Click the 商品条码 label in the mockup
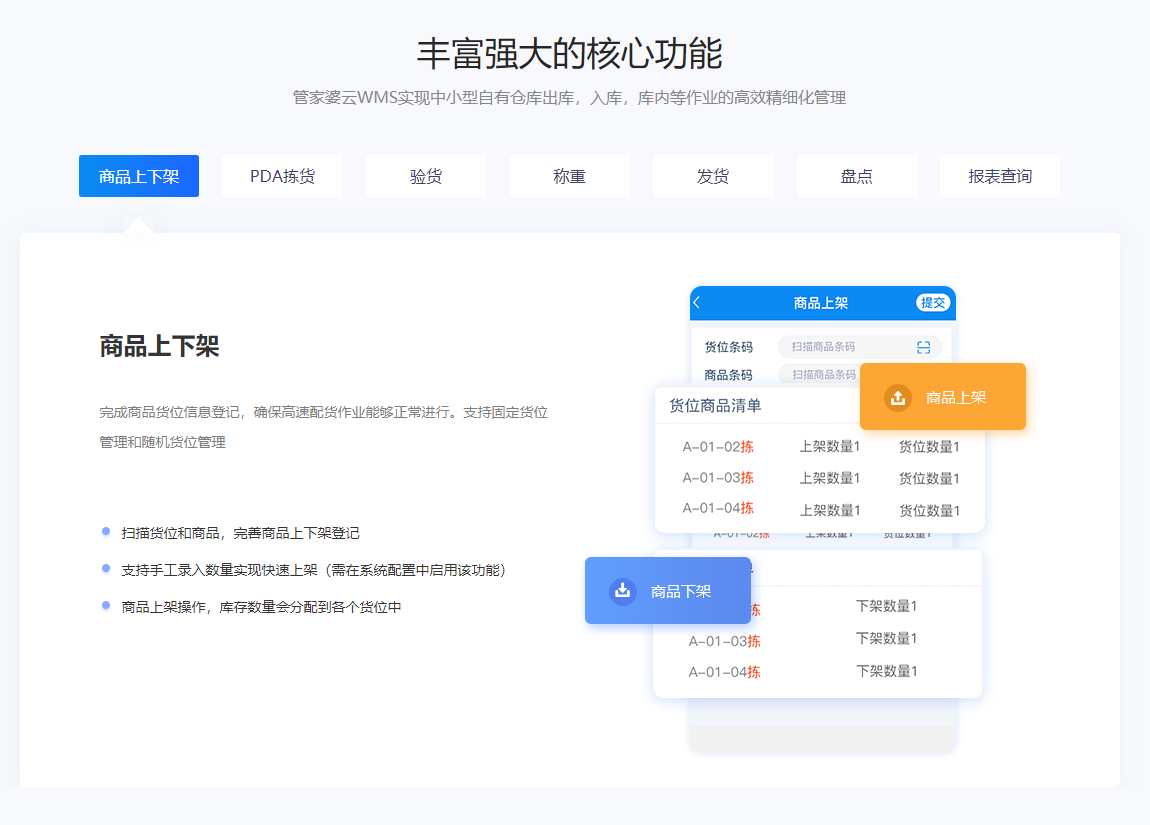The image size is (1150, 825). (728, 375)
